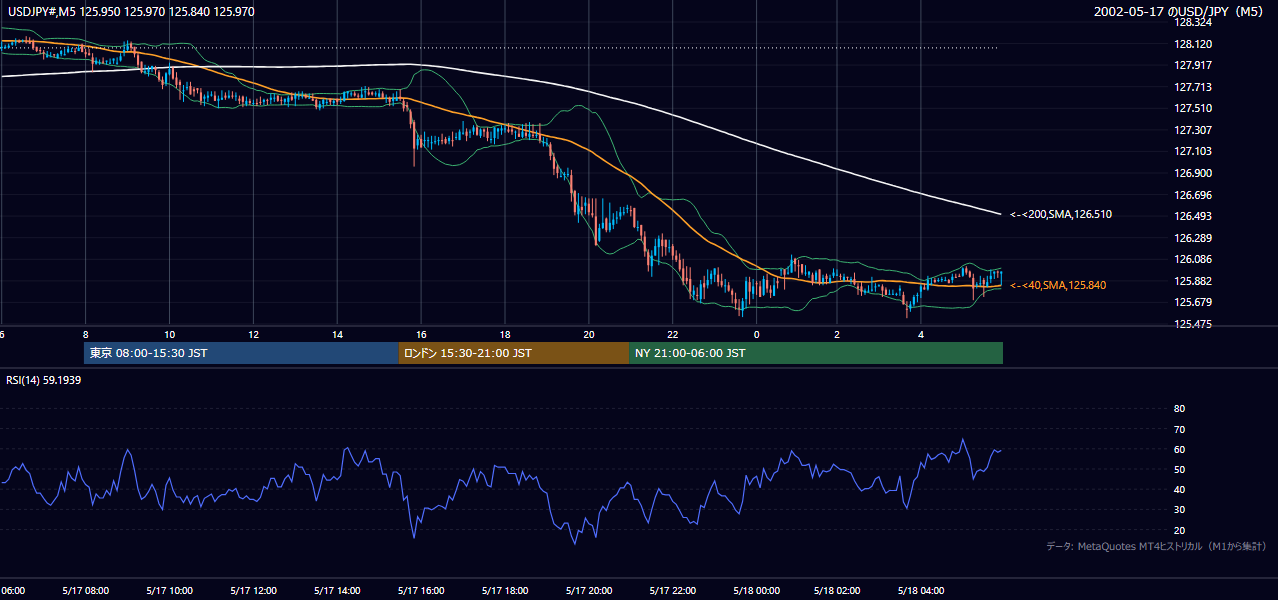Viewport: 1278px width, 600px height.
Task: Click price axis value 126.900
Action: coord(1193,173)
